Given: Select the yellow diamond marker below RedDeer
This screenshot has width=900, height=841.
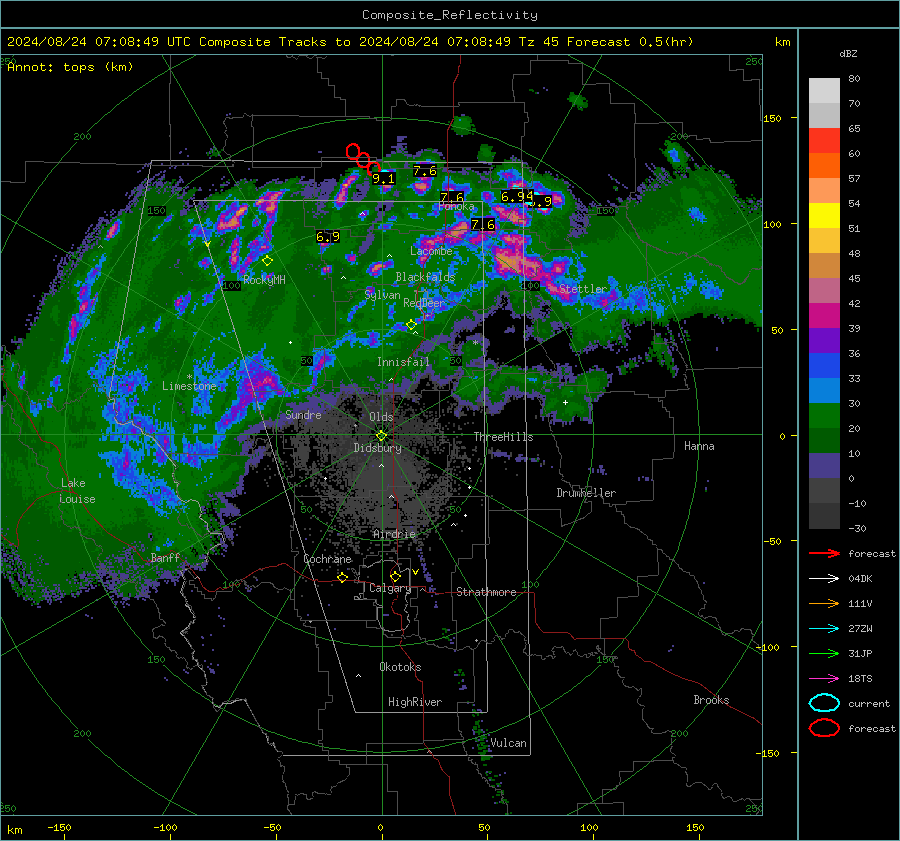Looking at the screenshot, I should (x=411, y=325).
